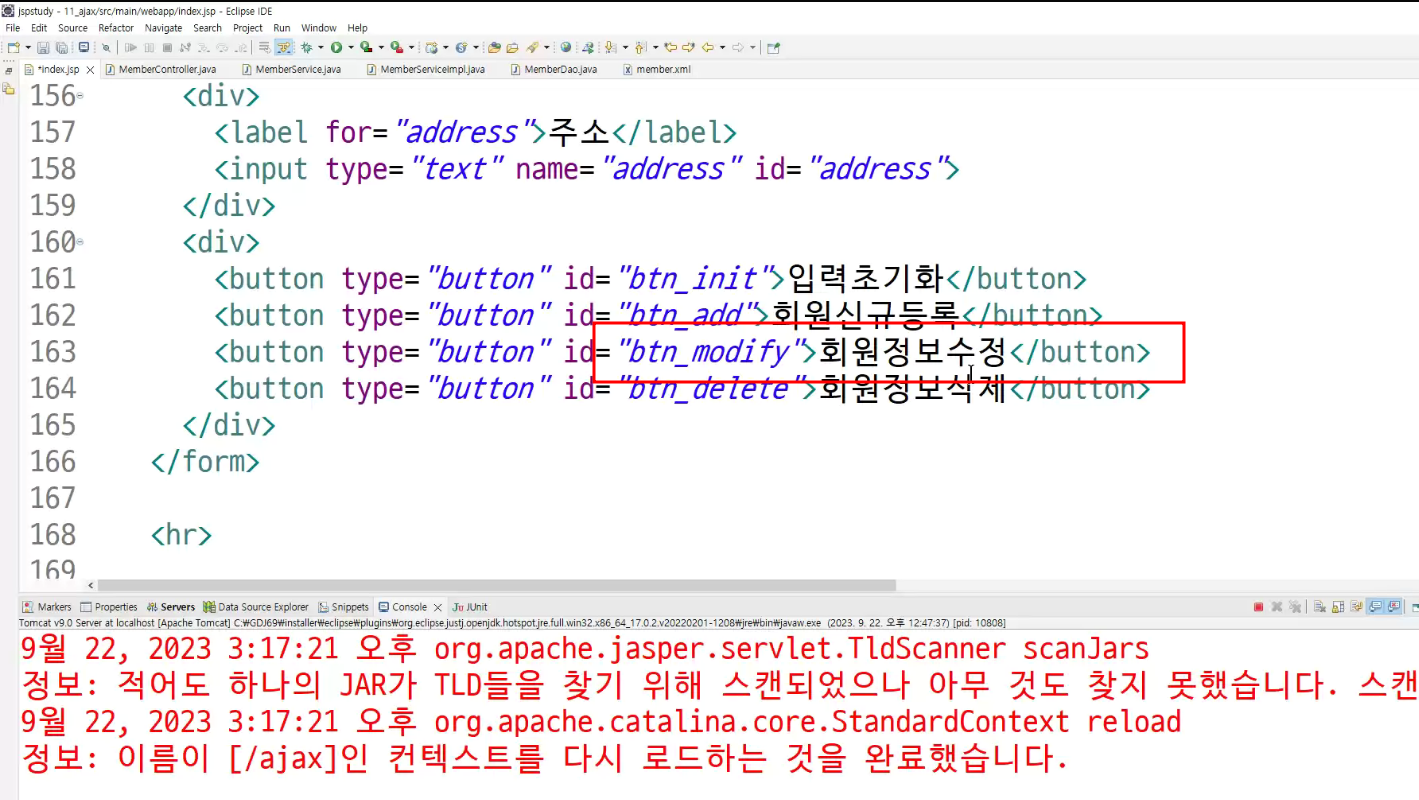Click StandardContext reload console line
The height and width of the screenshot is (800, 1419).
[601, 721]
